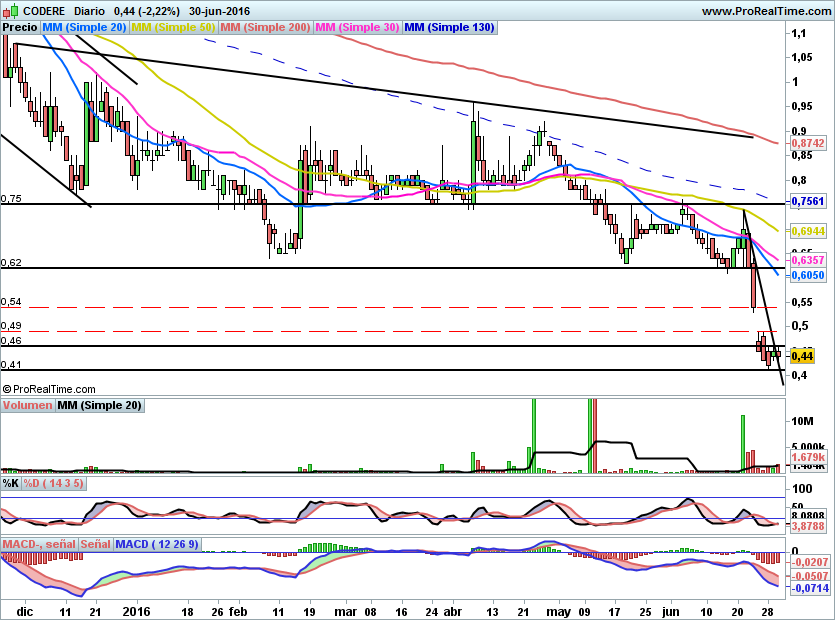Click the yellow 0,44 current price tag
Image resolution: width=835 pixels, height=620 pixels.
[802, 355]
